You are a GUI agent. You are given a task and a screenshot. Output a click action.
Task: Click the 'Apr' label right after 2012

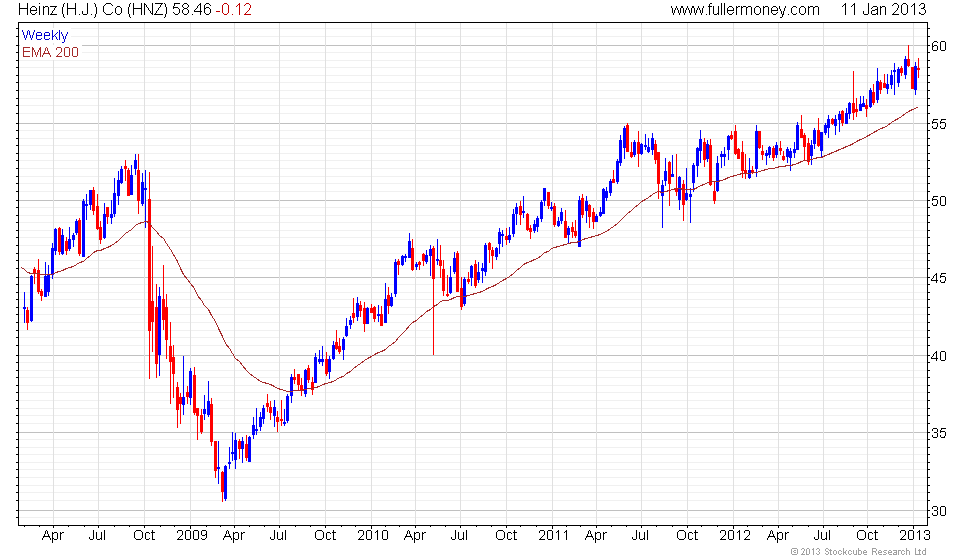click(778, 536)
